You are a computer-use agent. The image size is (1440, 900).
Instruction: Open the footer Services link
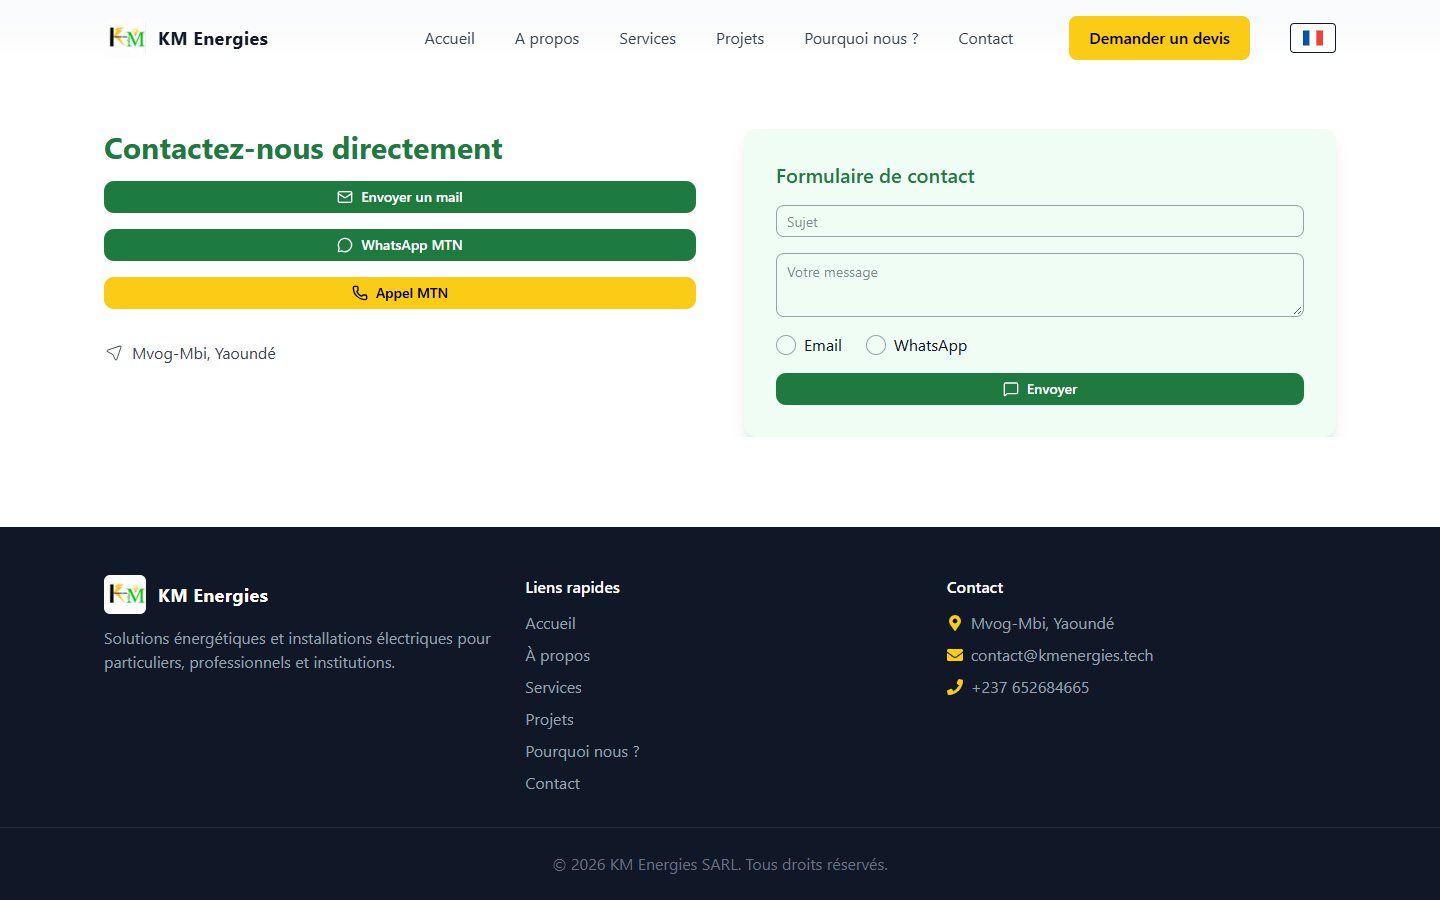click(554, 687)
